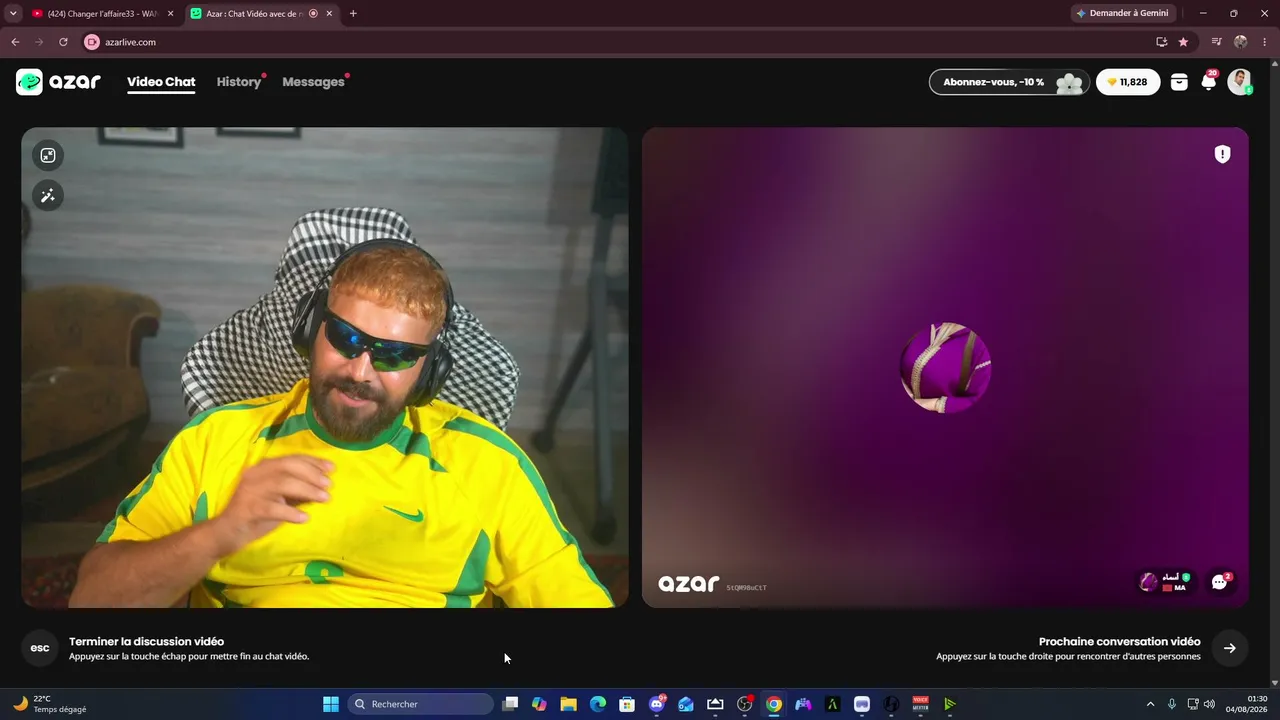Open the Voicemeeter app in the taskbar
This screenshot has height=720, width=1280.
click(921, 704)
